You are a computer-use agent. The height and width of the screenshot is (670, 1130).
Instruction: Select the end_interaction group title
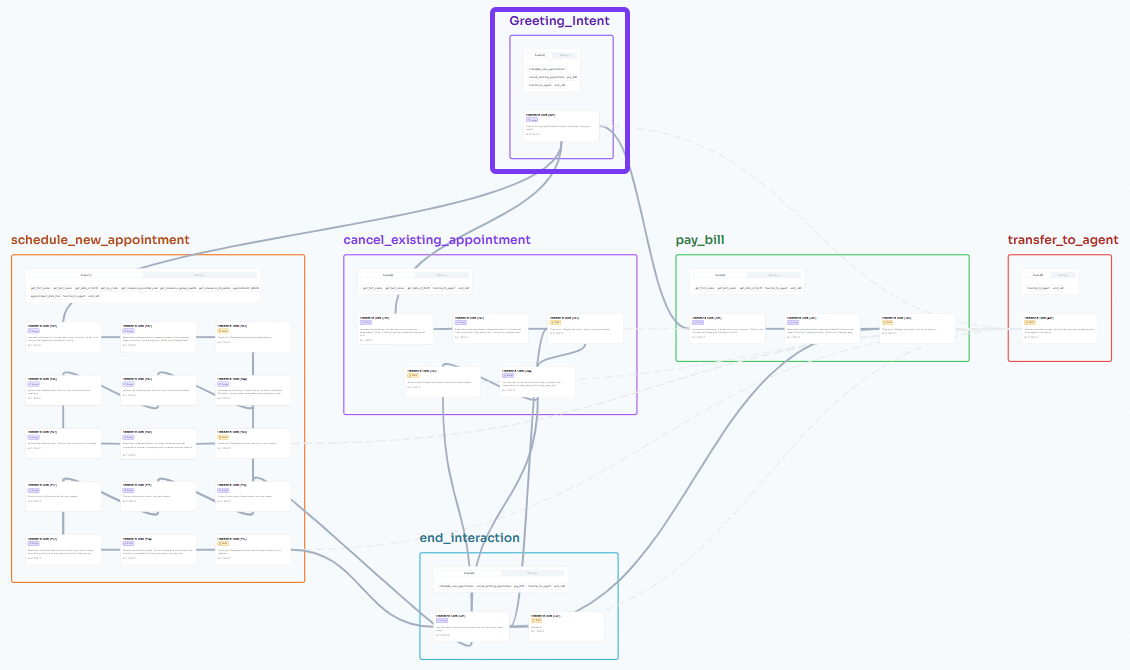(469, 538)
